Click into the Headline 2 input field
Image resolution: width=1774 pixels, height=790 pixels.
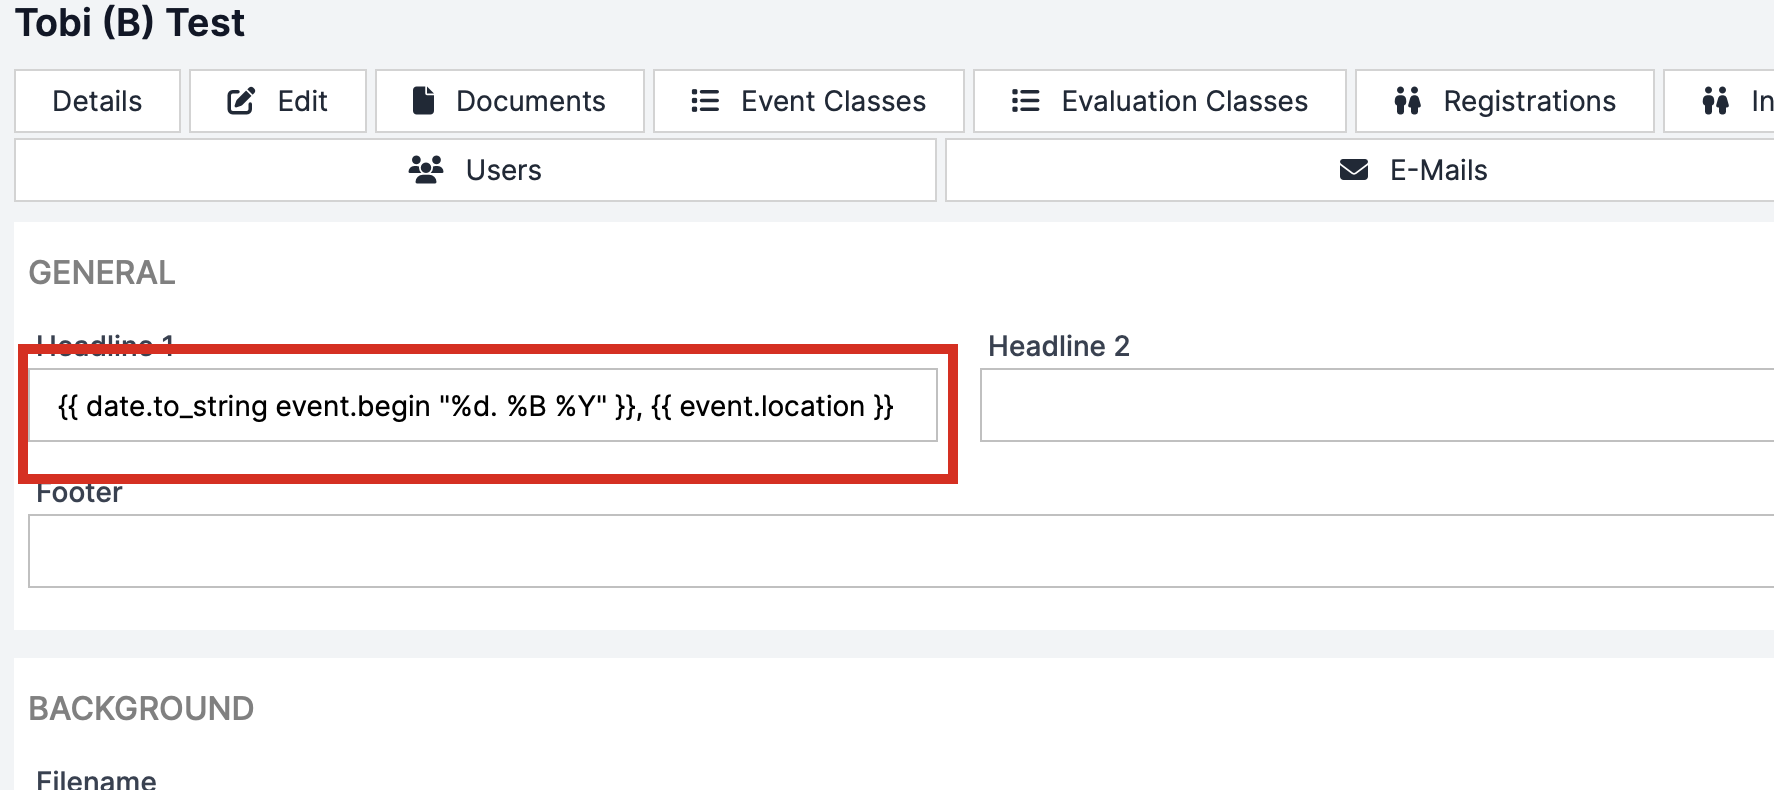click(1376, 405)
